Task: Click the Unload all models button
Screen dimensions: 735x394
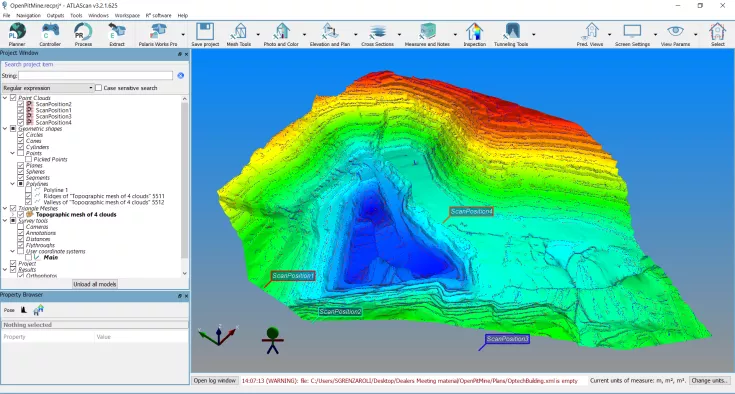Action: [95, 284]
